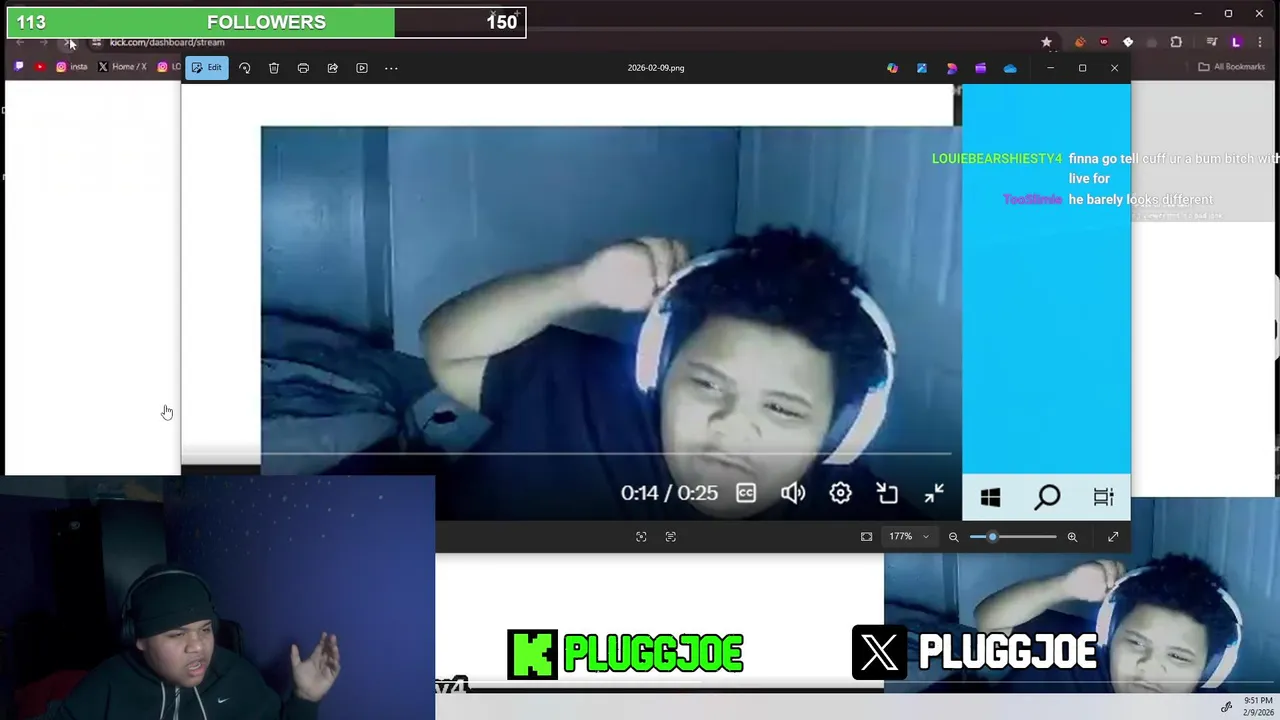
Task: Go forward in the Chrome browser
Action: click(x=44, y=42)
